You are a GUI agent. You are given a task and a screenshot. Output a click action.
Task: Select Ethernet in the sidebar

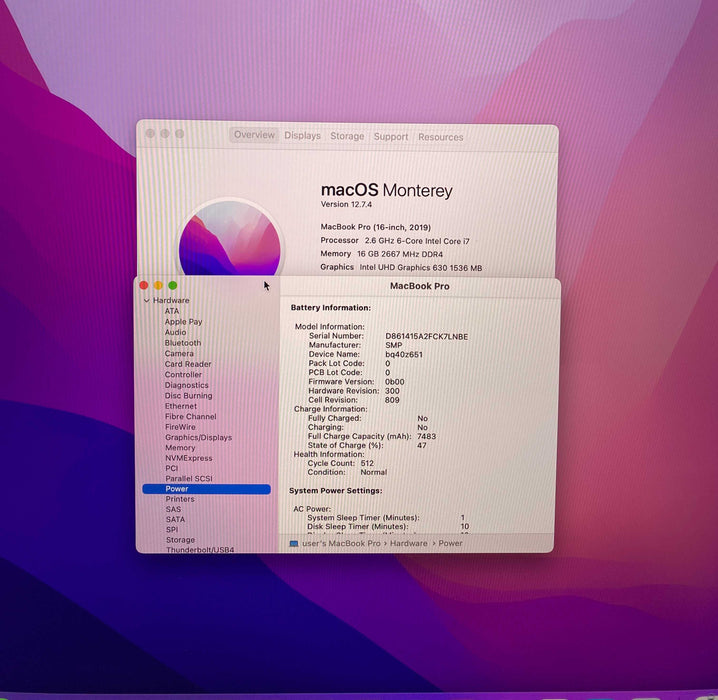tap(181, 406)
